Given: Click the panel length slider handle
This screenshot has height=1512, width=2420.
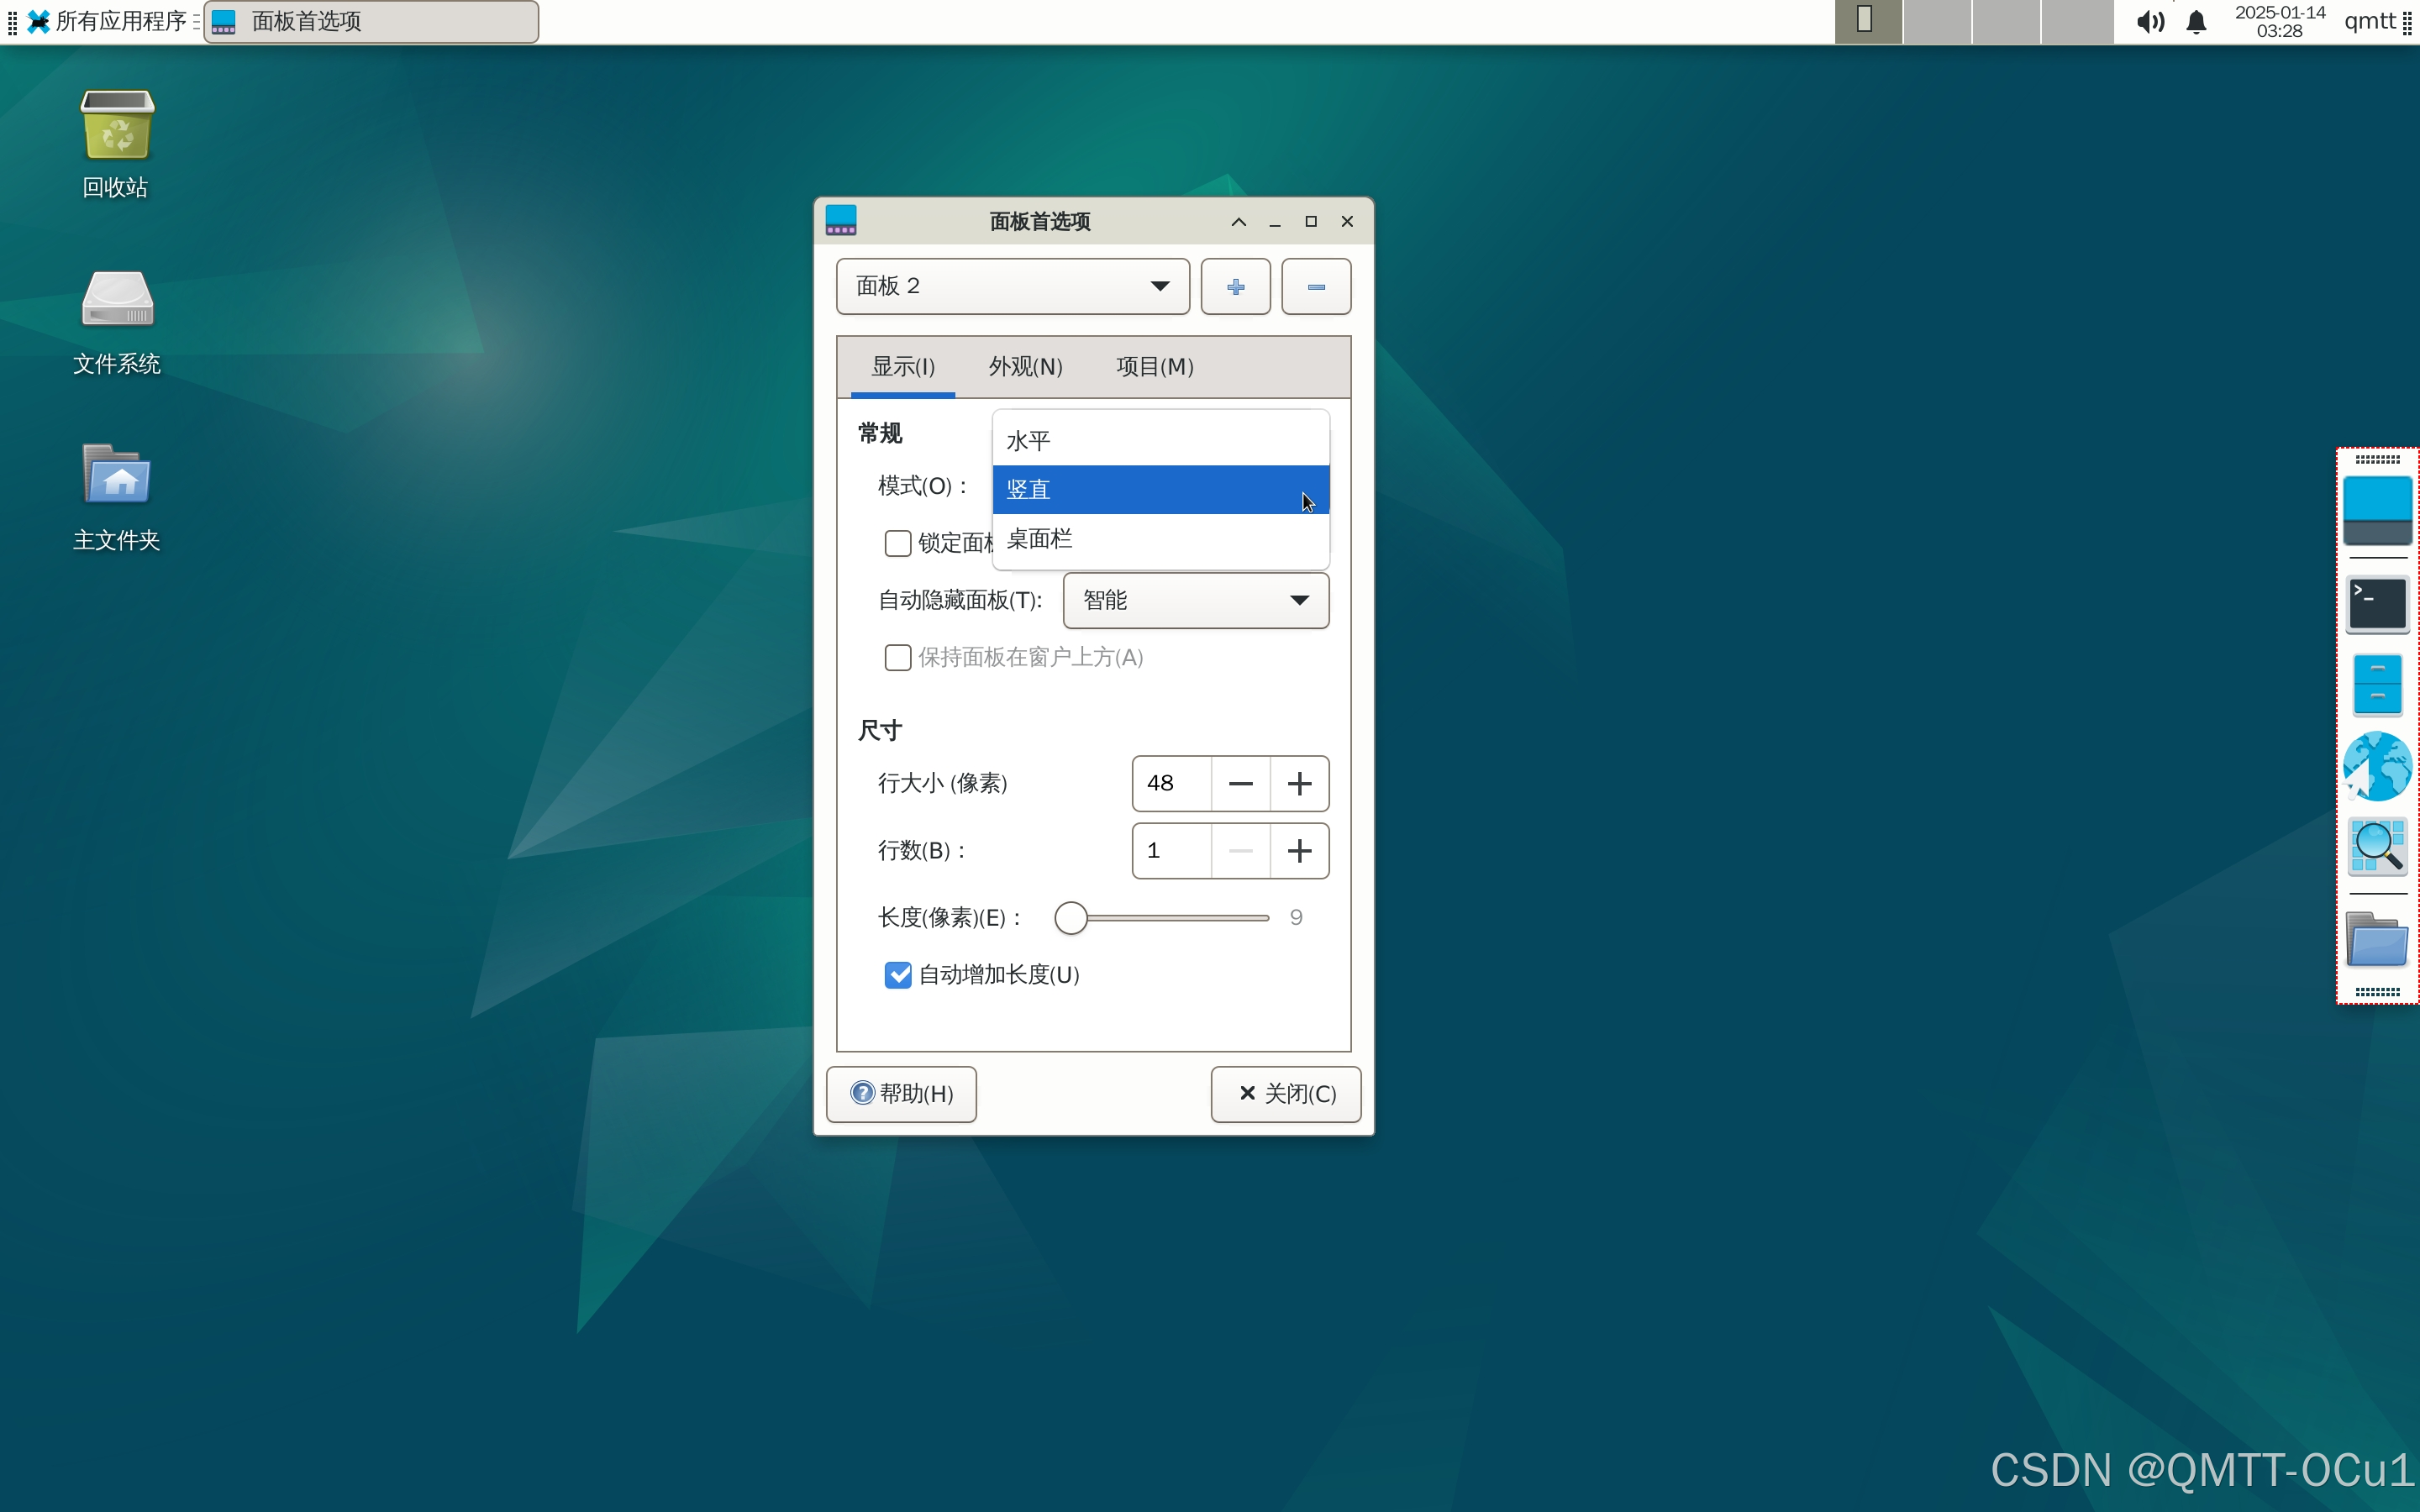Looking at the screenshot, I should 1070,918.
